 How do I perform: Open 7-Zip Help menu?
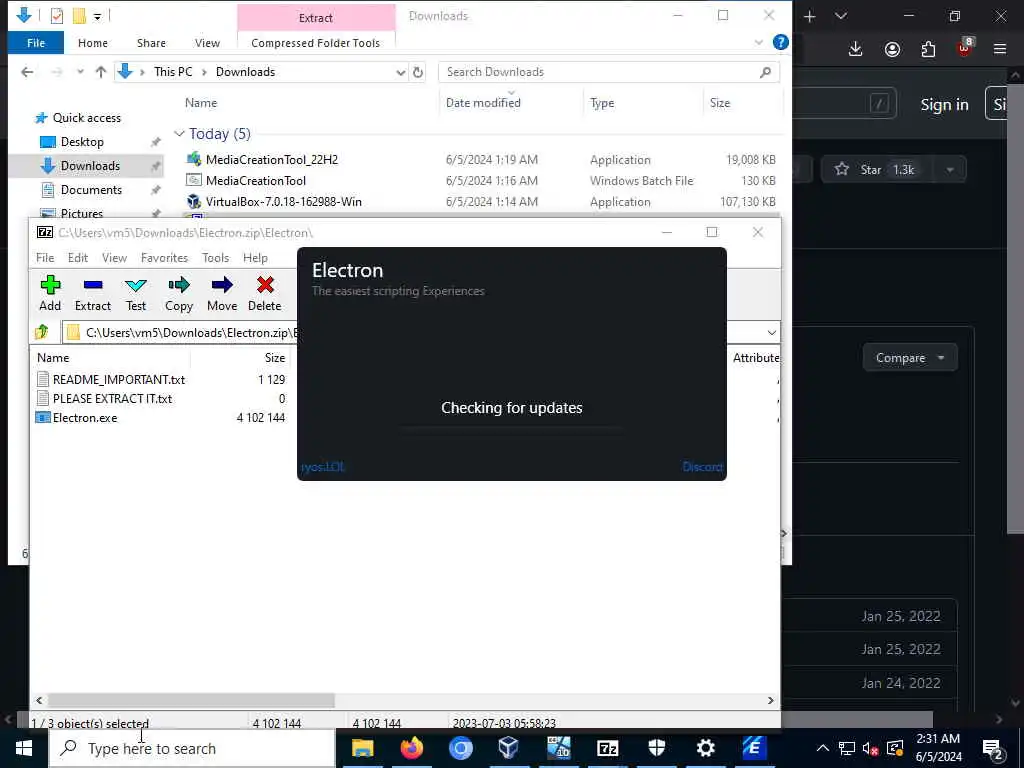pos(255,258)
